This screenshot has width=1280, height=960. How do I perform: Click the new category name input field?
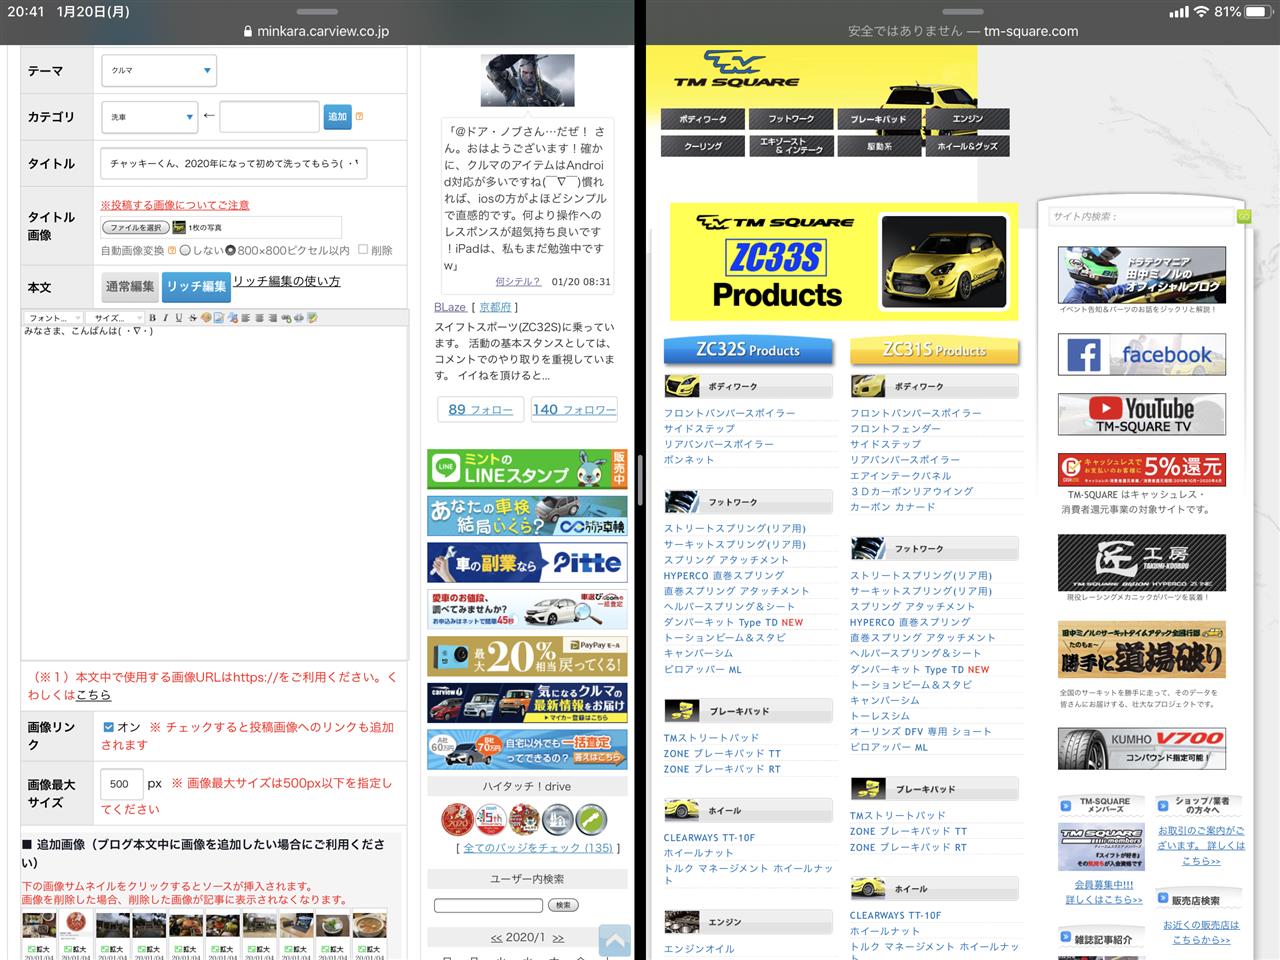click(270, 117)
